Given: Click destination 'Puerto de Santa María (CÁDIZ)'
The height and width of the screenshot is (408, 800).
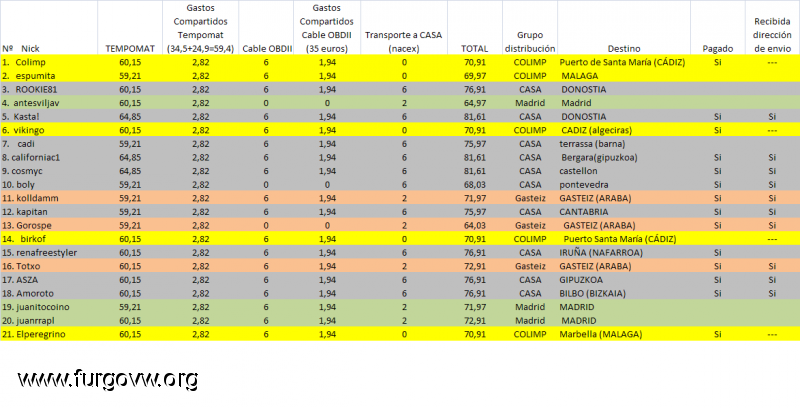Looking at the screenshot, I should 622,62.
